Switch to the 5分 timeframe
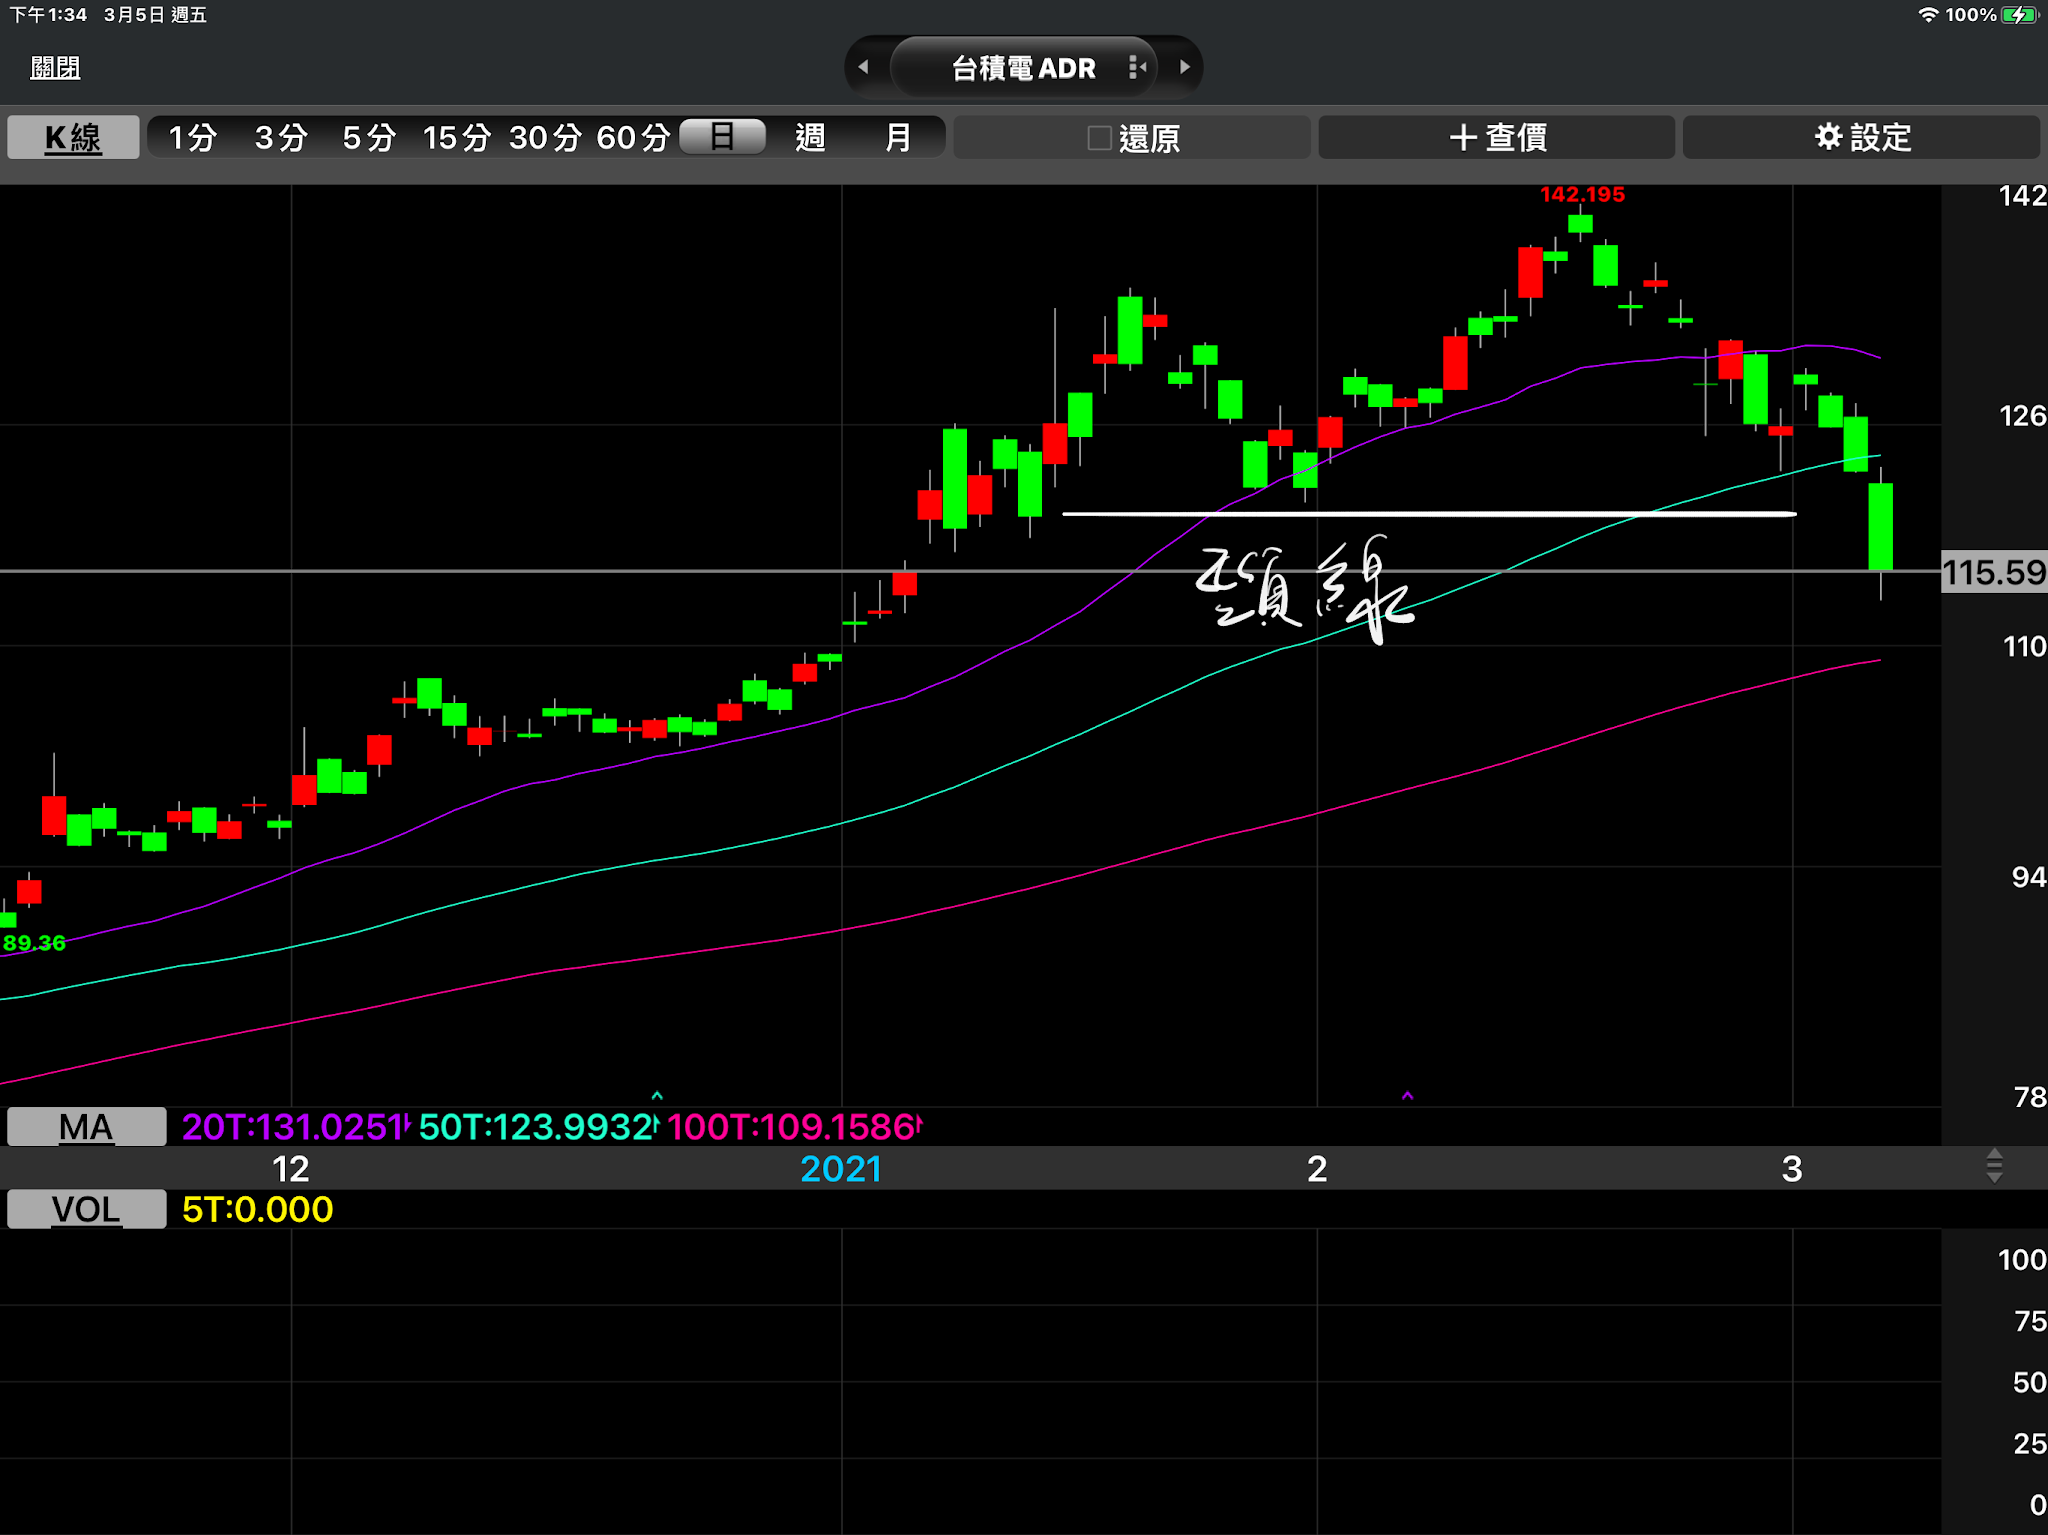Image resolution: width=2048 pixels, height=1535 pixels. [x=368, y=137]
